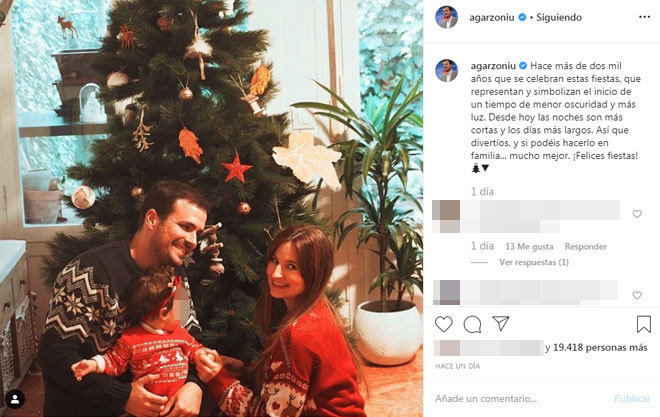This screenshot has height=417, width=660.
Task: Click the Publicar button
Action: click(632, 398)
